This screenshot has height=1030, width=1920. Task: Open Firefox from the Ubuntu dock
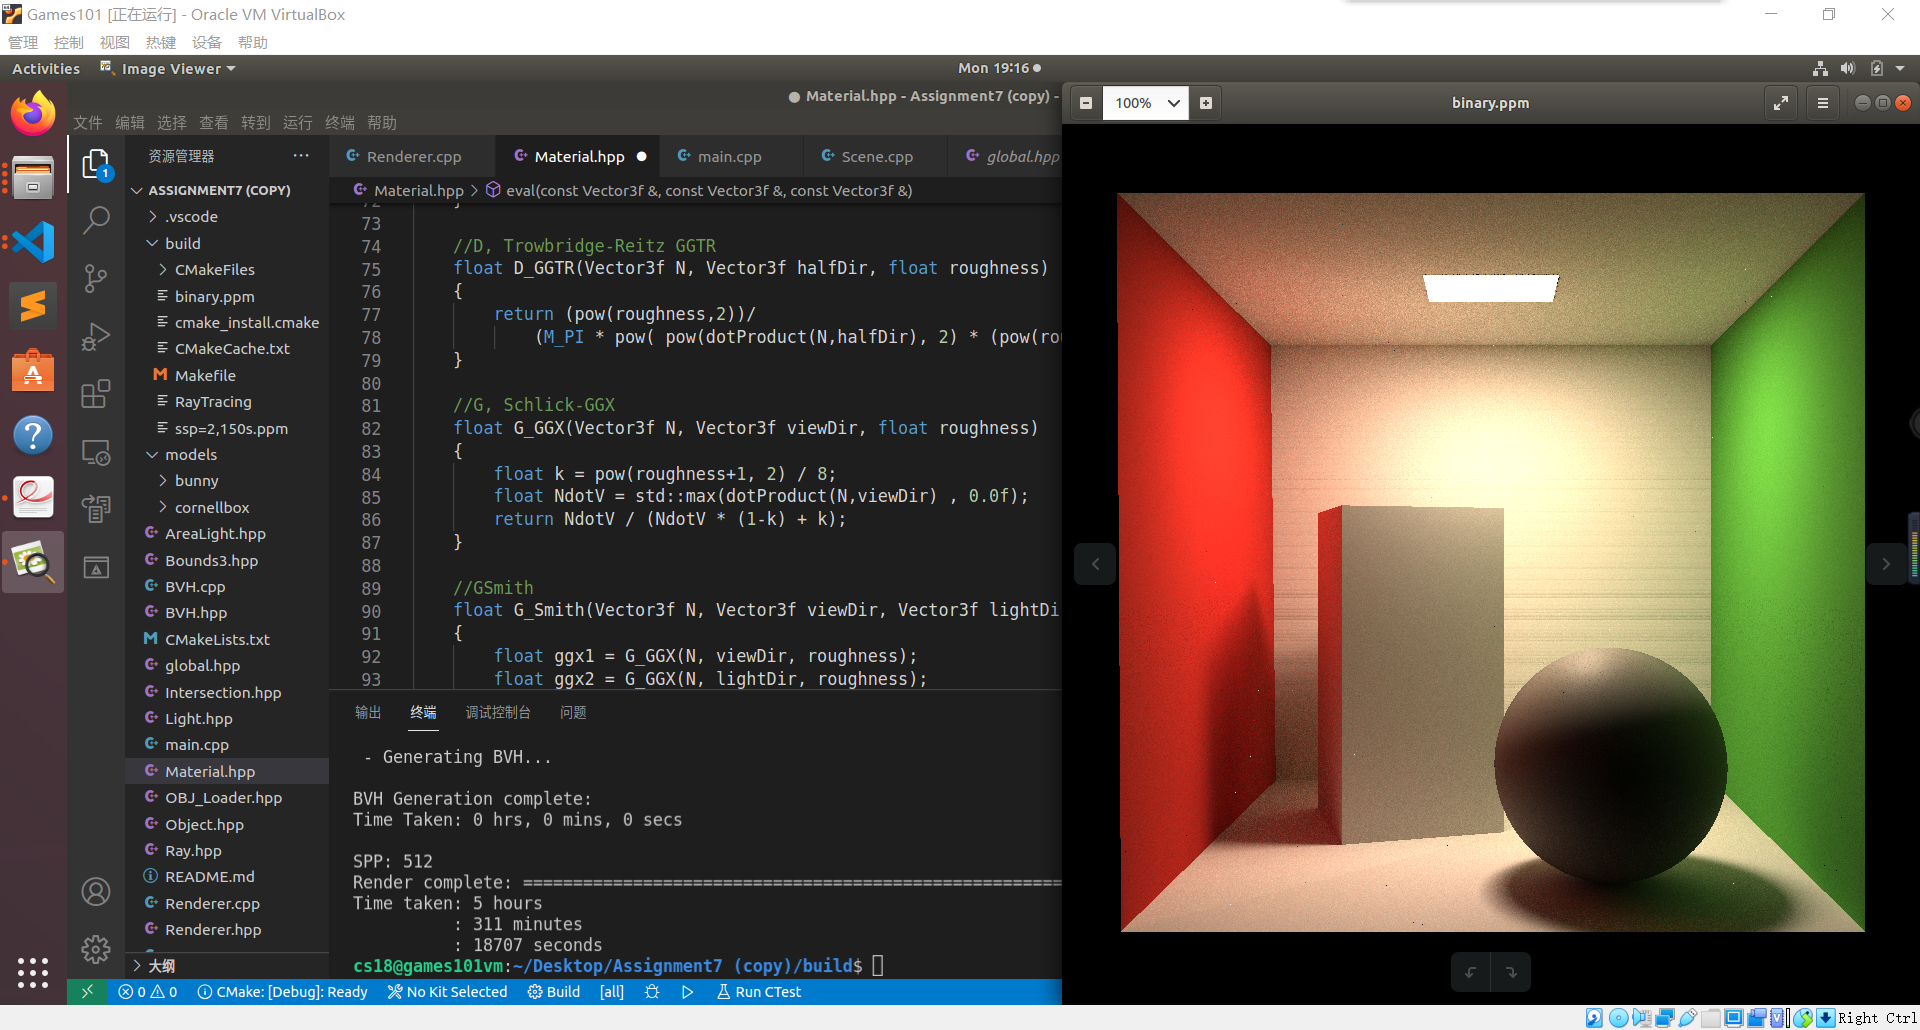pyautogui.click(x=33, y=113)
